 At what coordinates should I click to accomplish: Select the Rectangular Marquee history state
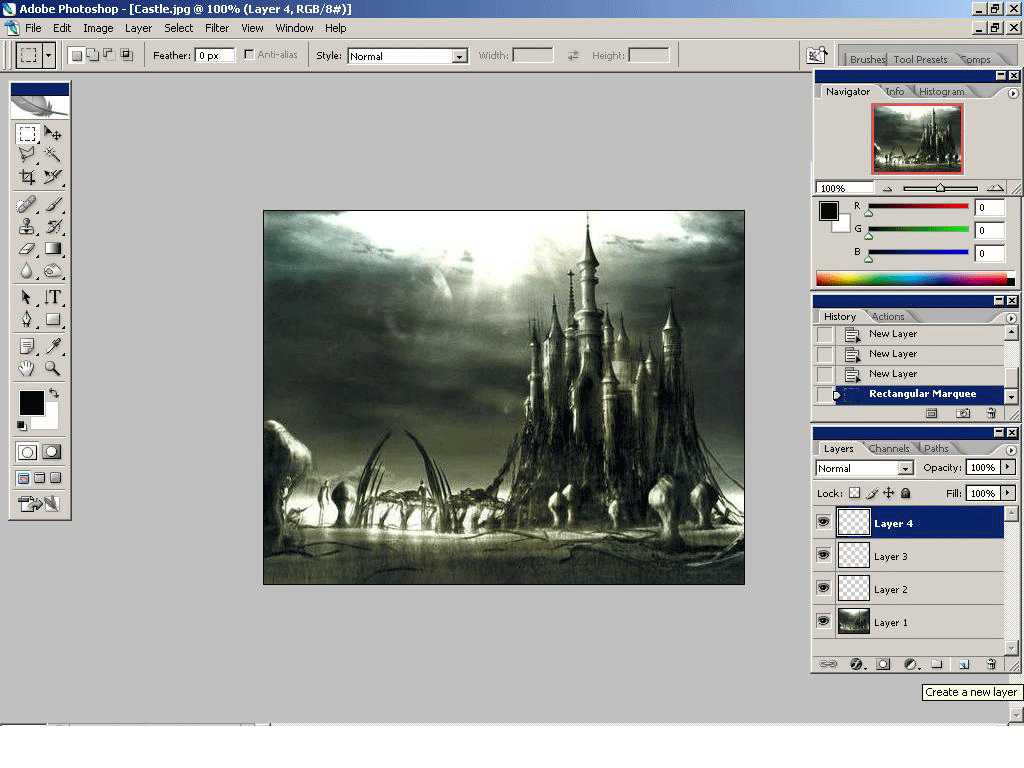tap(920, 394)
